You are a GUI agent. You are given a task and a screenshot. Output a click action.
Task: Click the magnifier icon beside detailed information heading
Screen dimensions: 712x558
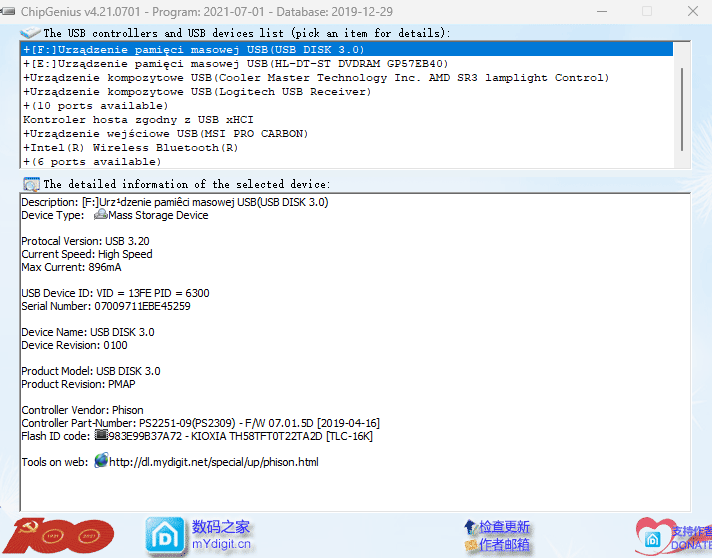pos(31,184)
